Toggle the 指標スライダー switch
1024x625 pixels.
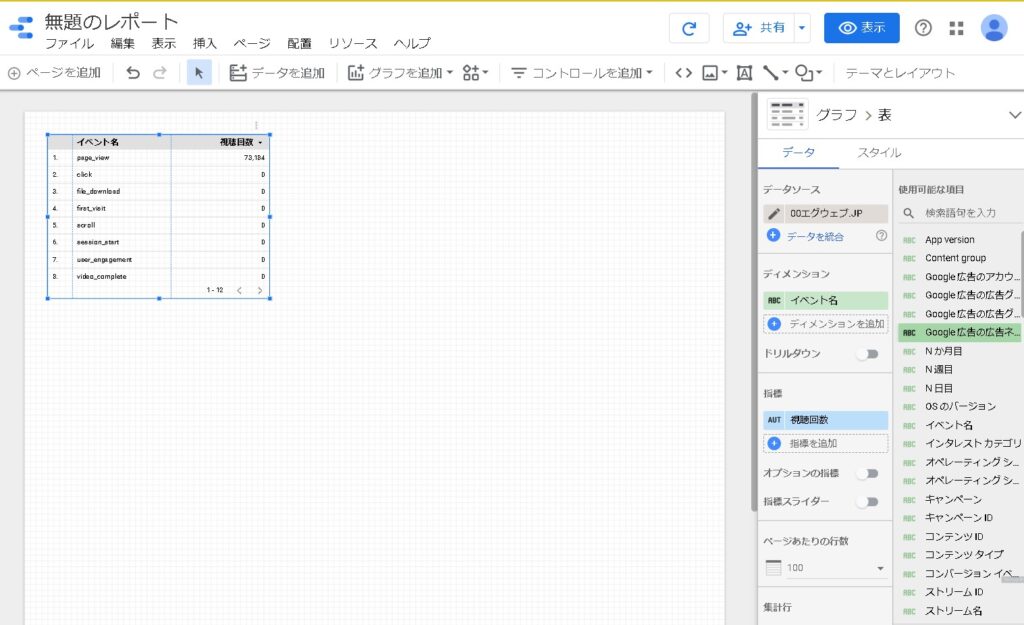point(866,502)
